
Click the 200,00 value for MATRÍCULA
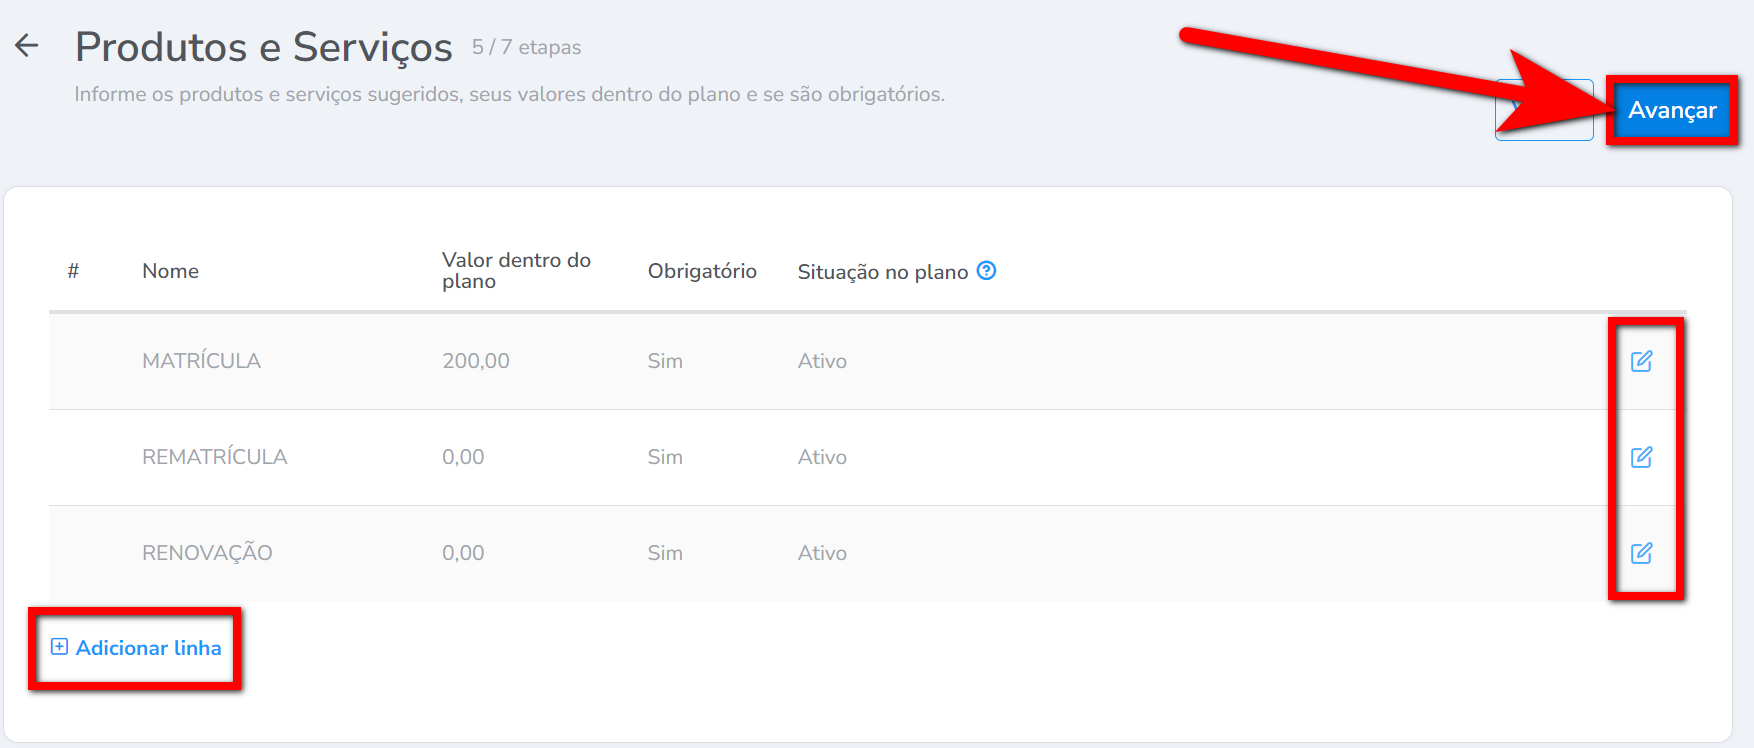[x=475, y=361]
